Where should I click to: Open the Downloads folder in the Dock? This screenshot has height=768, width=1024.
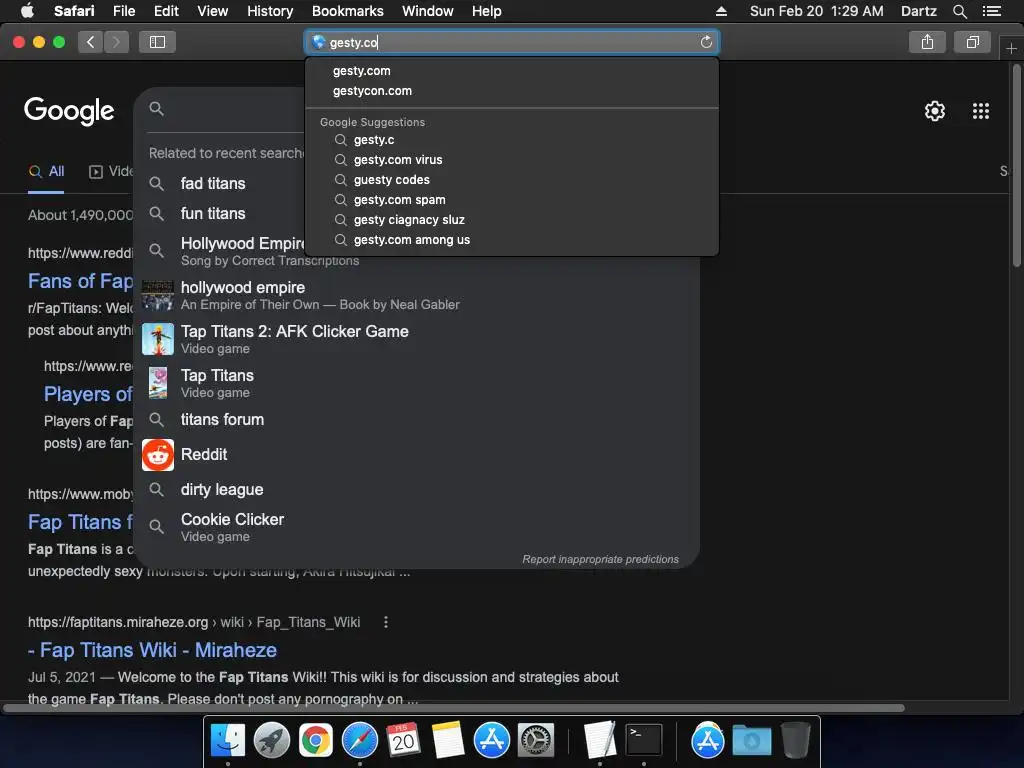point(752,741)
